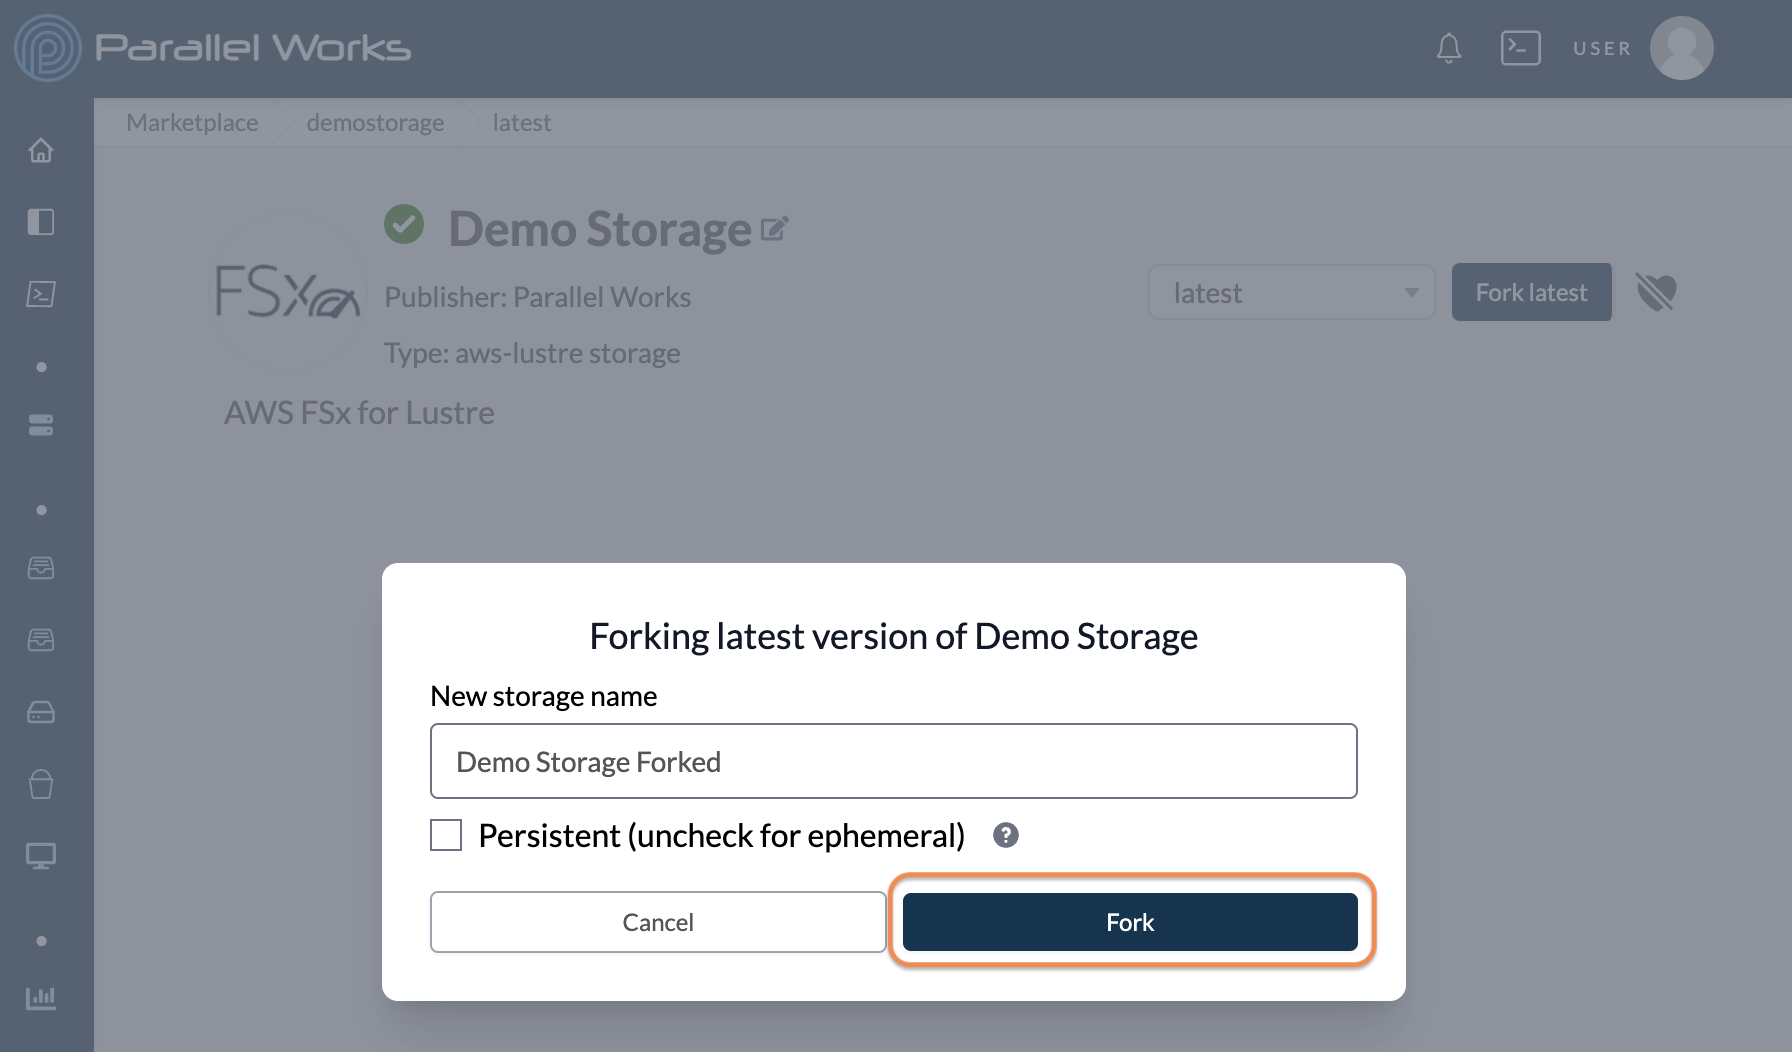Confirm with the Fork button

point(1130,922)
